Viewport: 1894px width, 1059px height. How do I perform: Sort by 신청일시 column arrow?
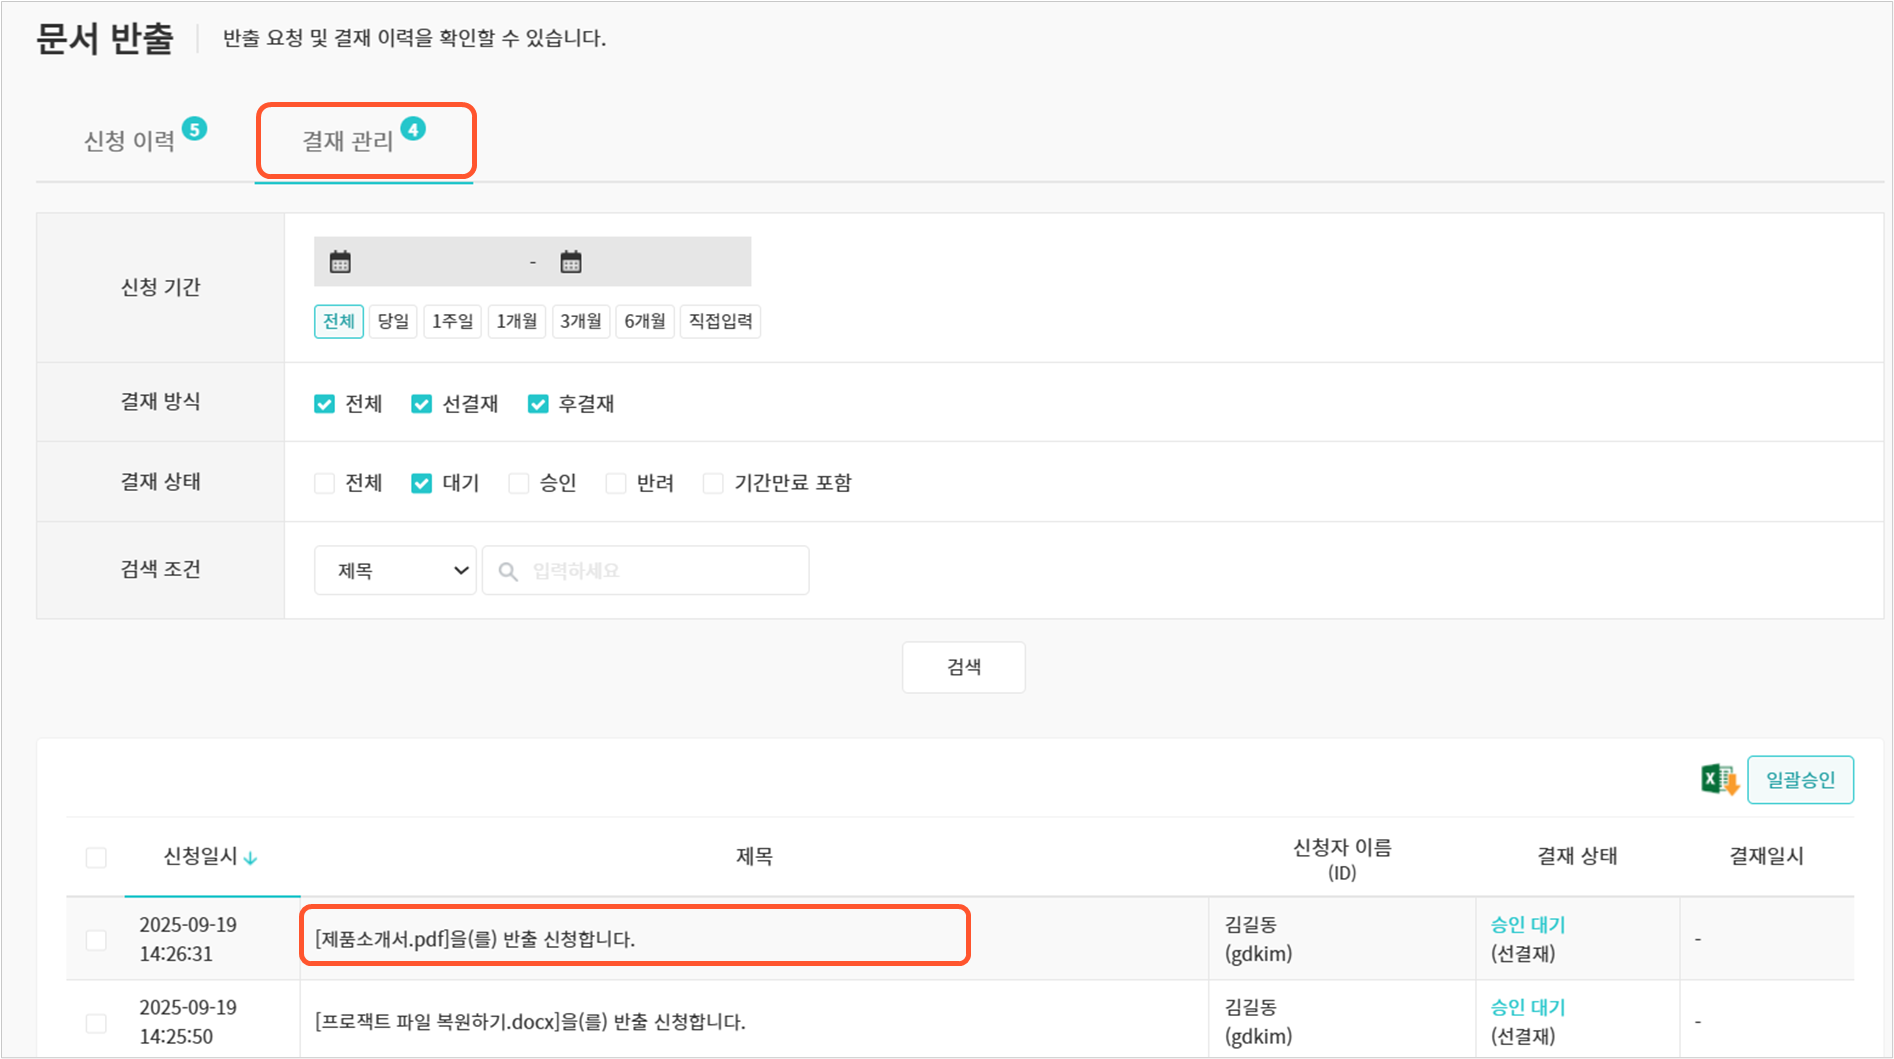tap(251, 858)
